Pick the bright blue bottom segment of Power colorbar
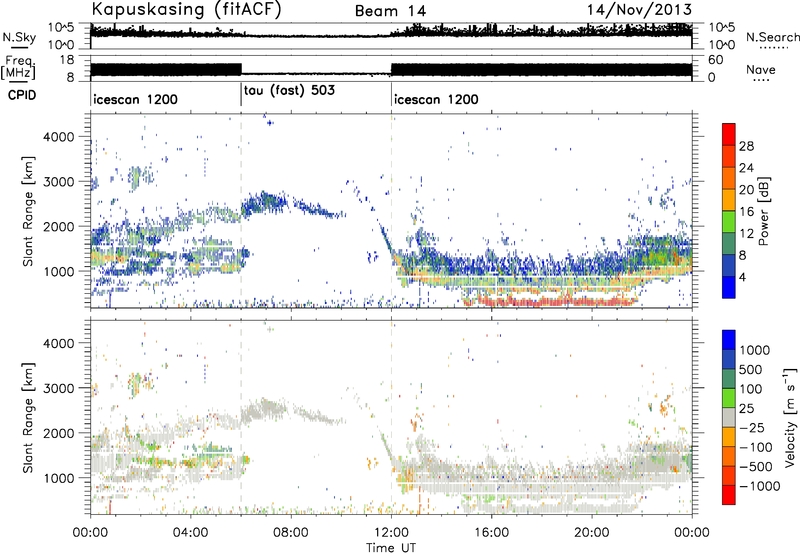Image resolution: width=800 pixels, height=554 pixels. pos(729,287)
